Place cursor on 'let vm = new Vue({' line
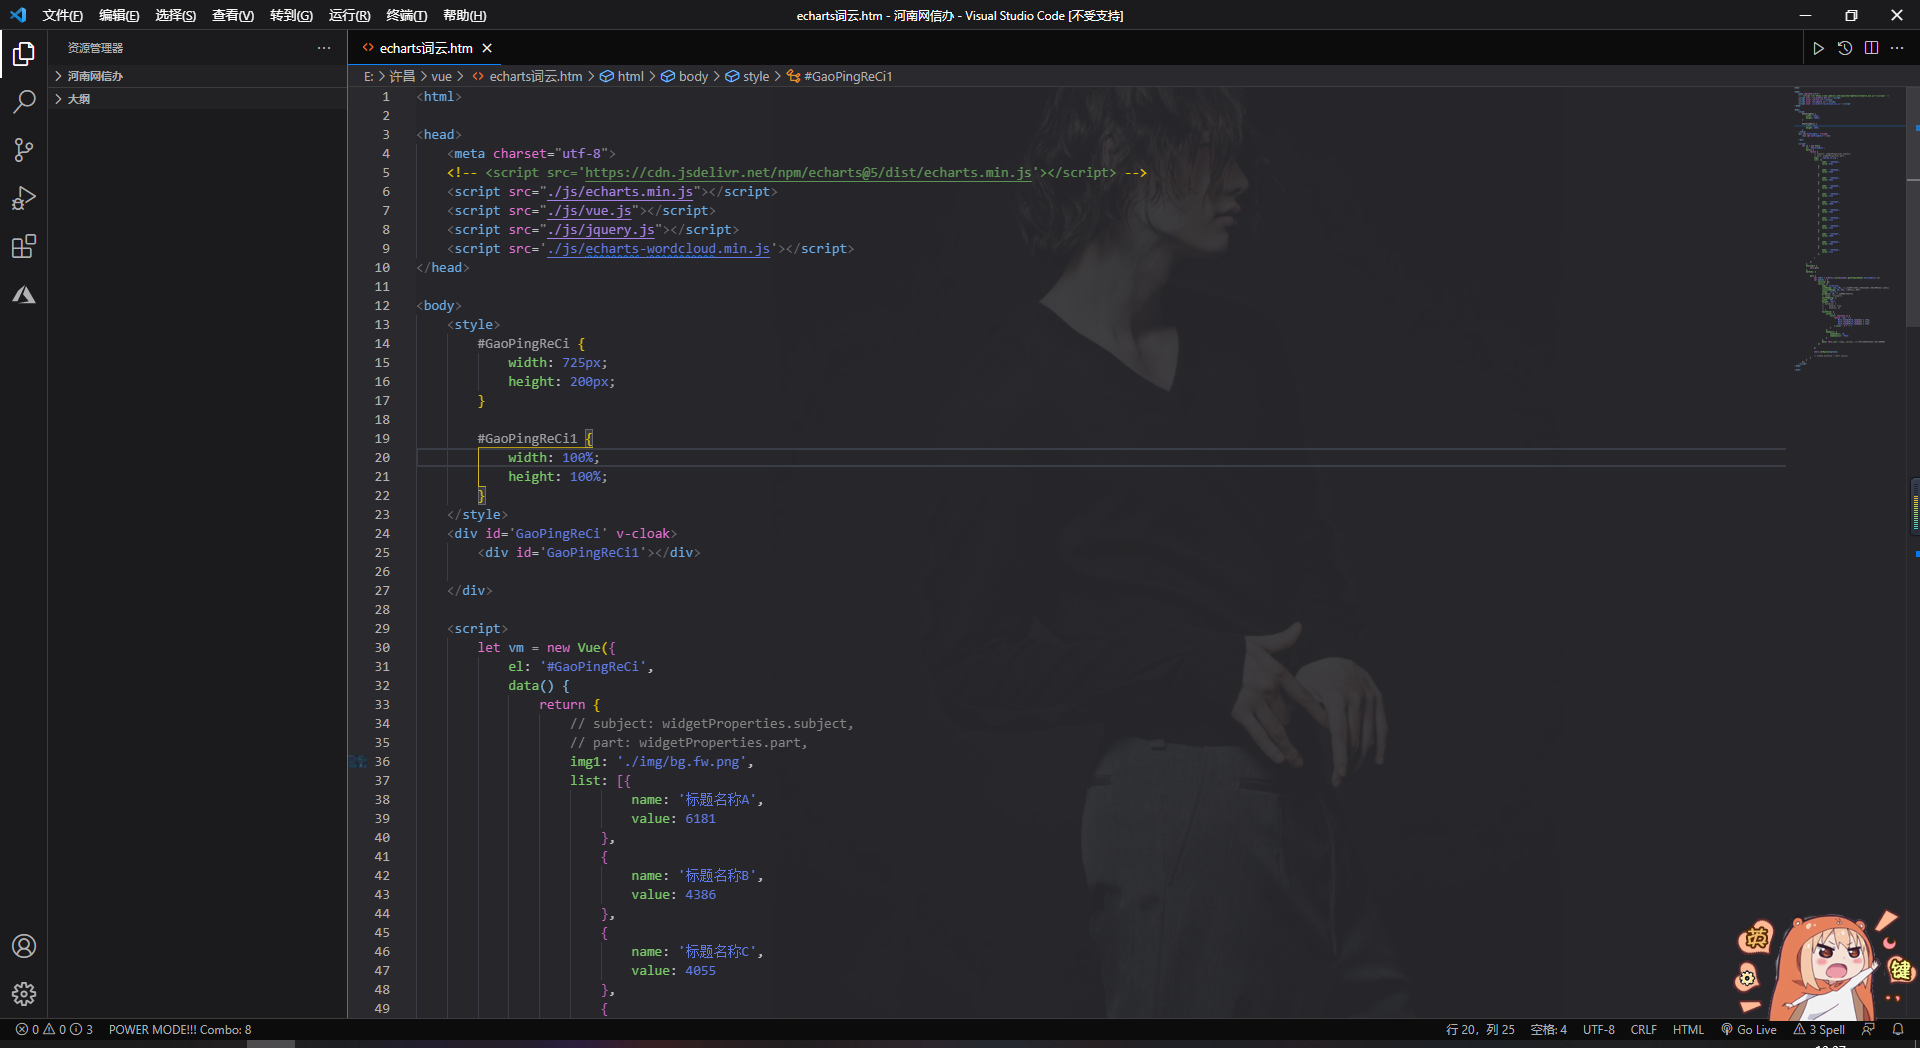The image size is (1920, 1048). point(546,648)
